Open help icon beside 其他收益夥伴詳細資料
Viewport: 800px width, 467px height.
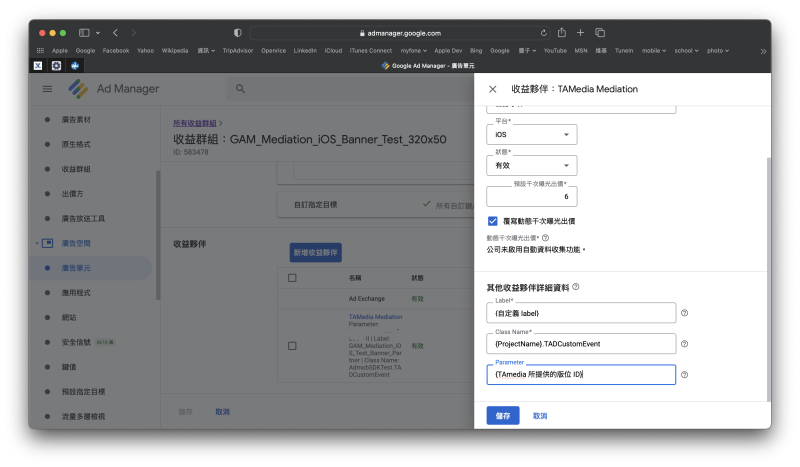[x=576, y=287]
